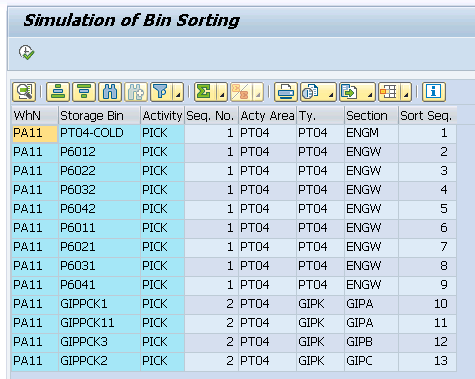Click the Set Filter funnel icon

coord(161,92)
